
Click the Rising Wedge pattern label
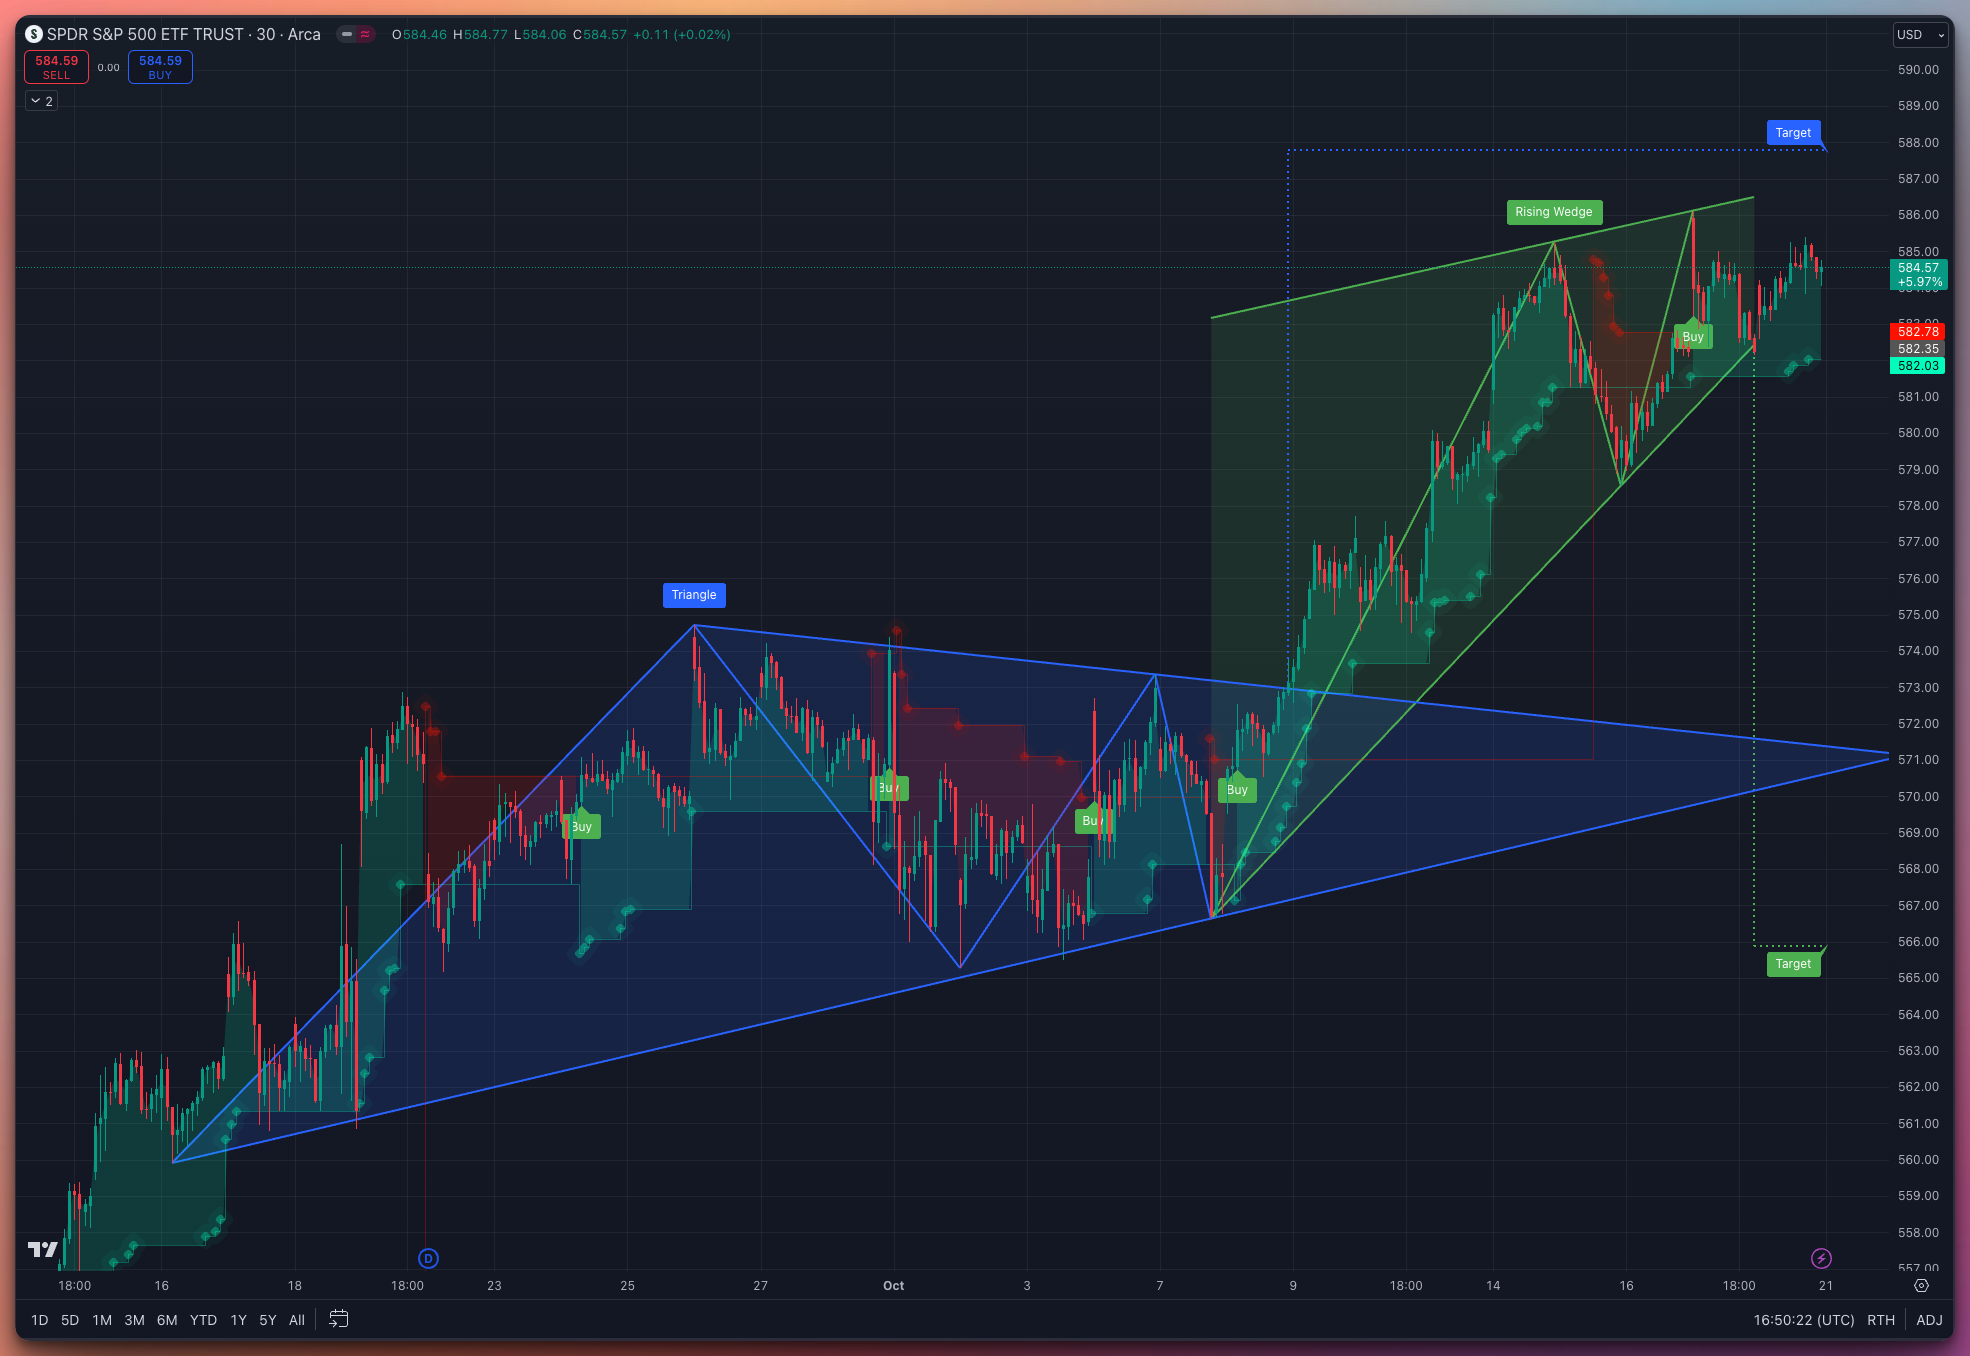pyautogui.click(x=1554, y=212)
